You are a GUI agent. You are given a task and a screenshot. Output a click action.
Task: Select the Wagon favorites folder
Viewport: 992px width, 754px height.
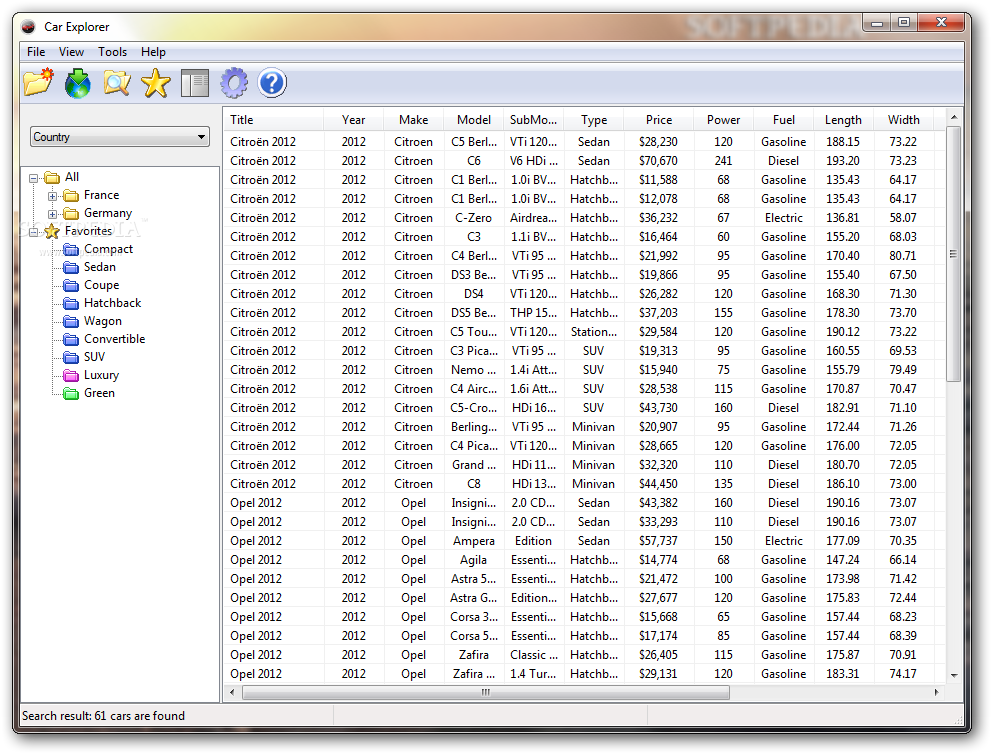click(102, 321)
